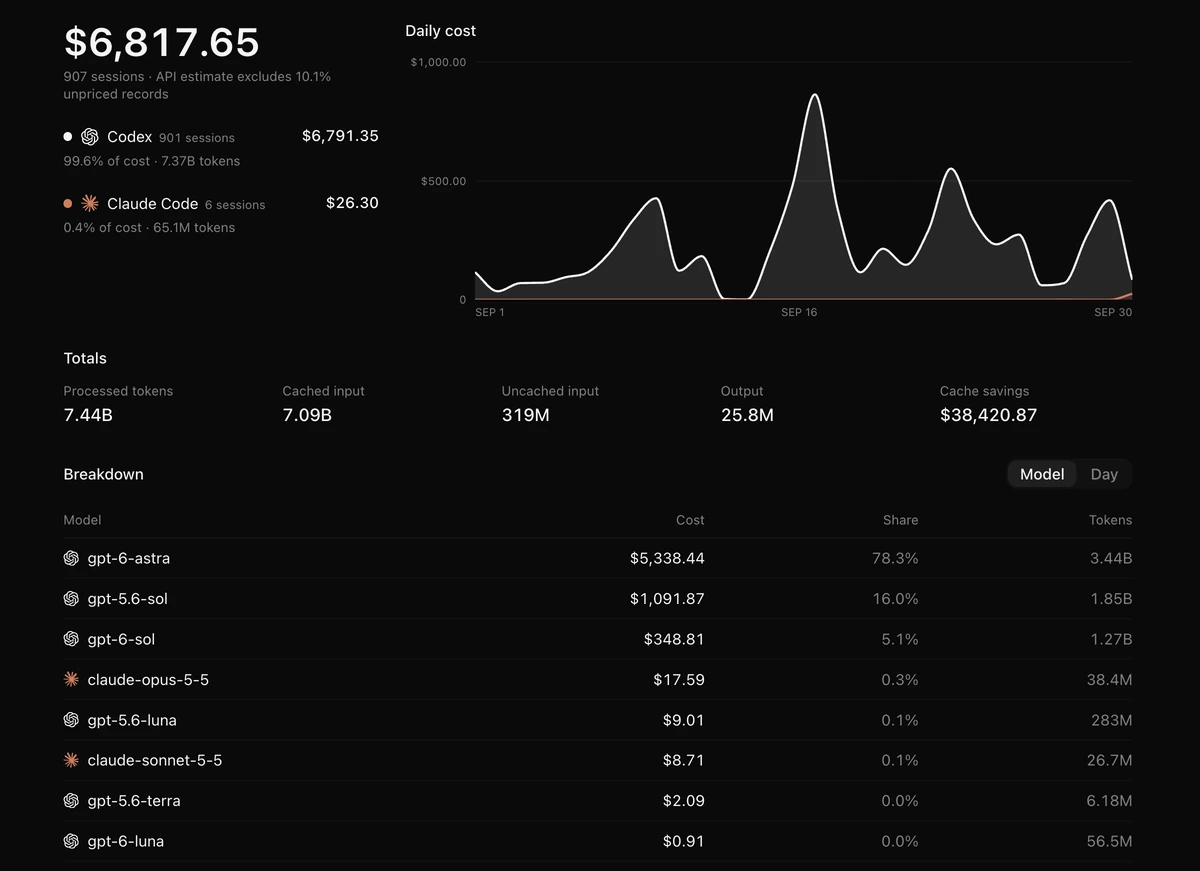Screen dimensions: 1200x871
Task: Click the Cached input value 7.09B
Action: click(307, 415)
